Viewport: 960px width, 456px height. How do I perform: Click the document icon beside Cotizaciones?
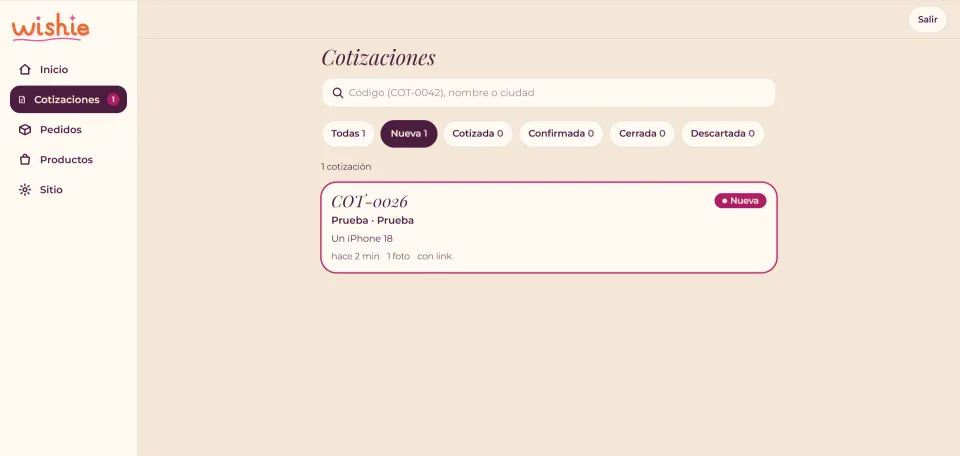(x=22, y=100)
